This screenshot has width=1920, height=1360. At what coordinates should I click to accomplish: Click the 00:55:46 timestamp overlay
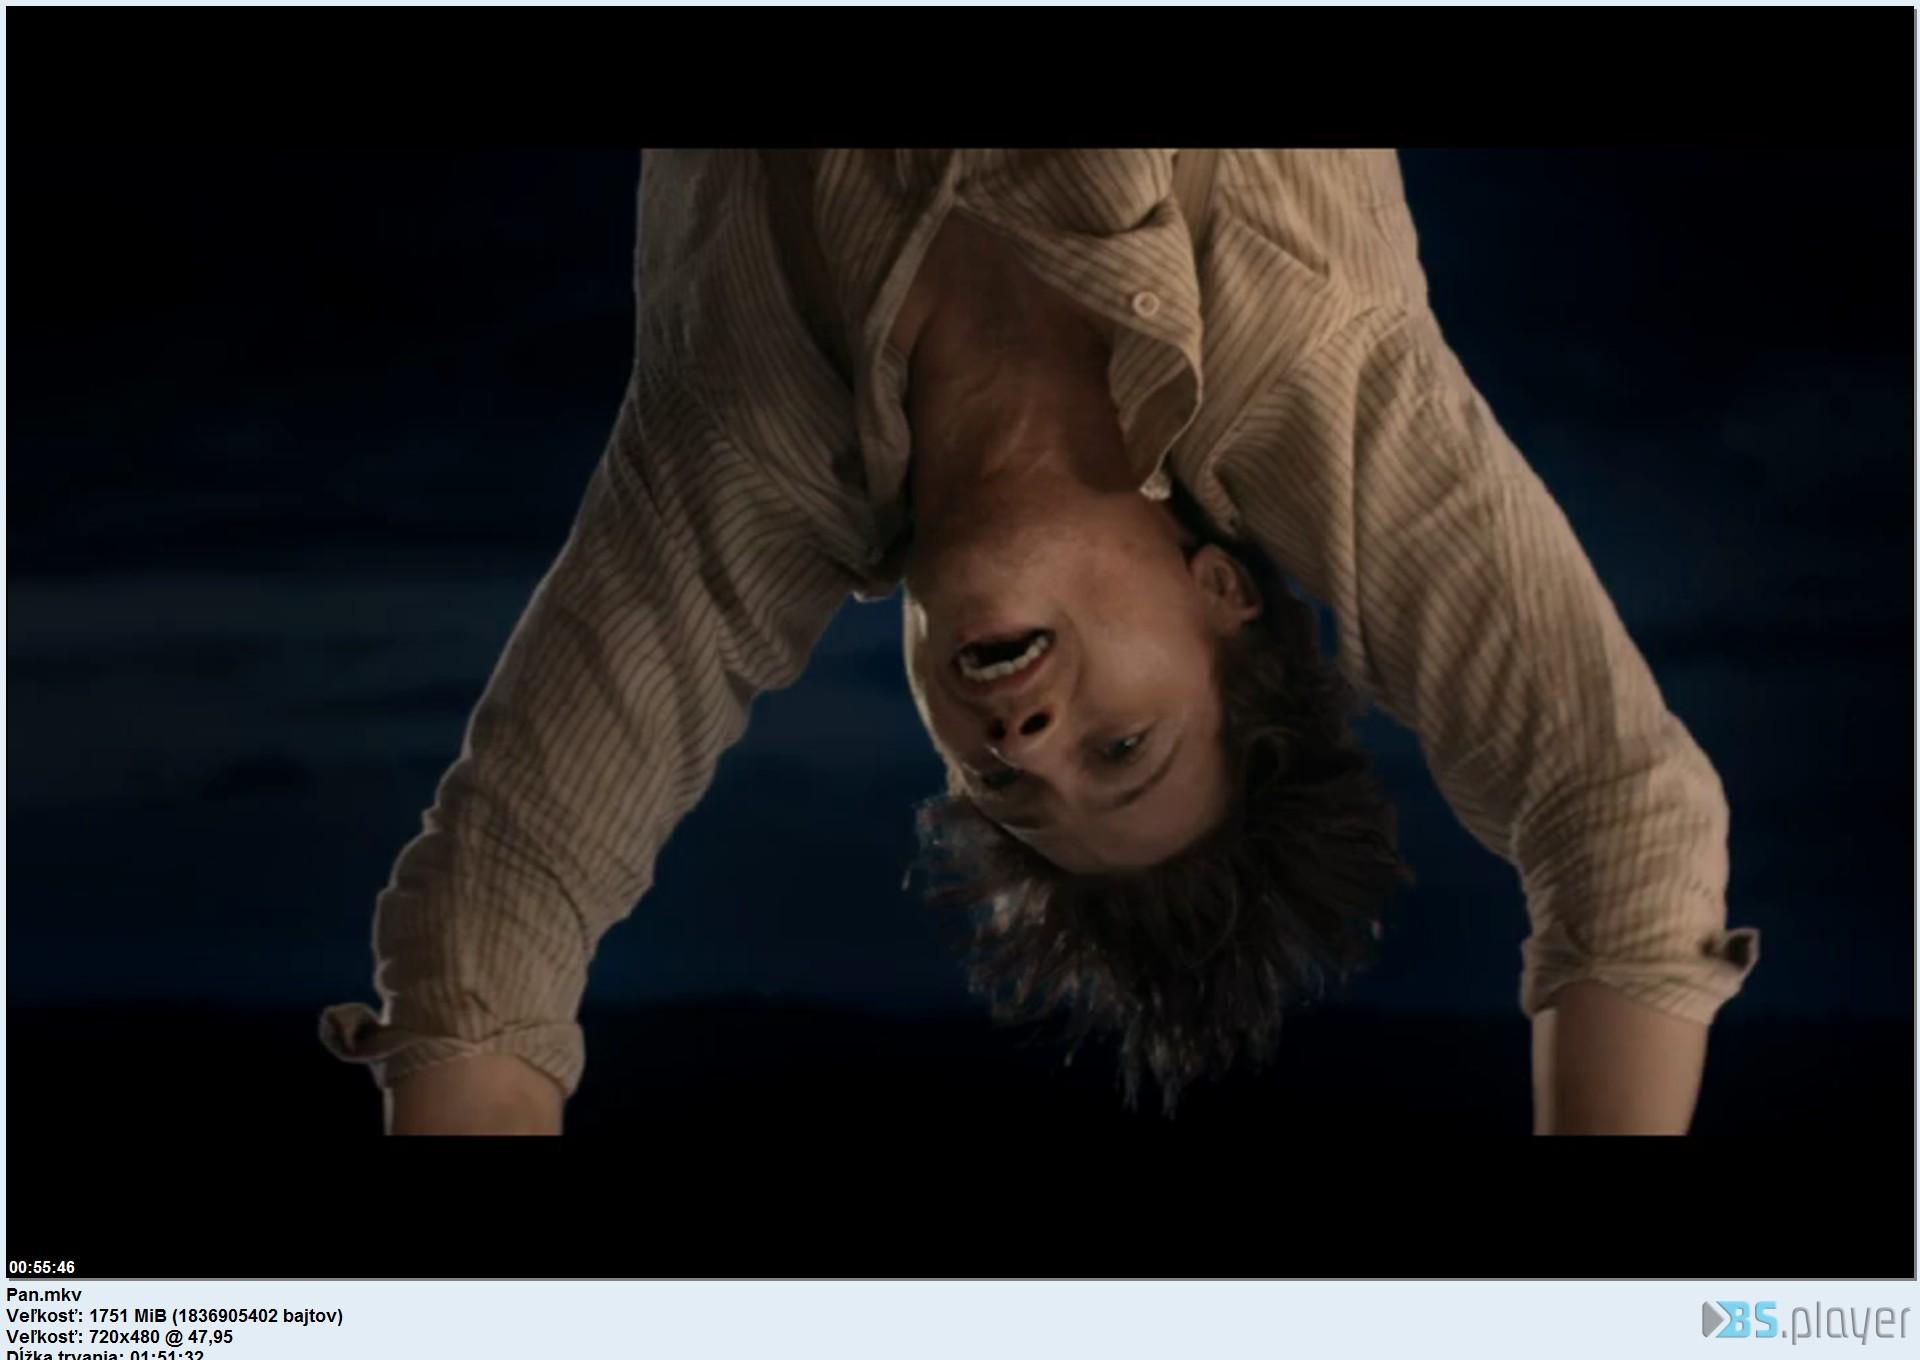pos(42,1268)
